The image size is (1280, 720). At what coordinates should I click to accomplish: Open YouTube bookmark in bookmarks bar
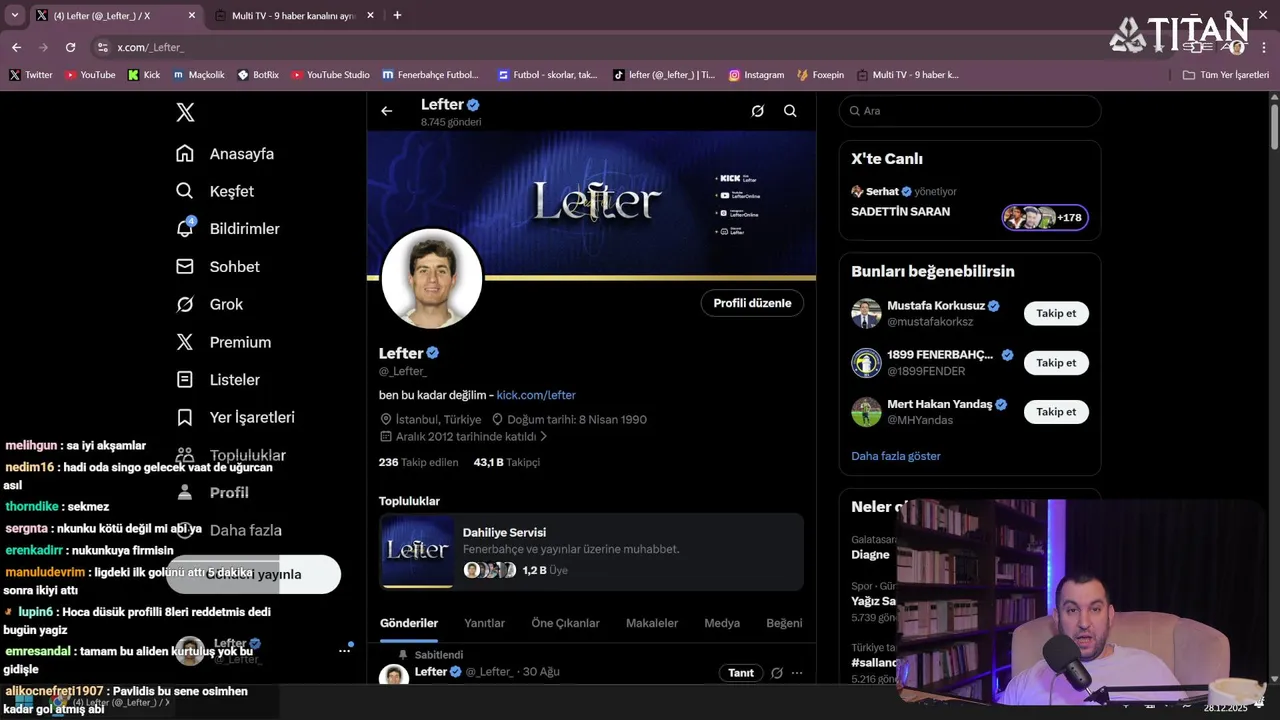90,75
